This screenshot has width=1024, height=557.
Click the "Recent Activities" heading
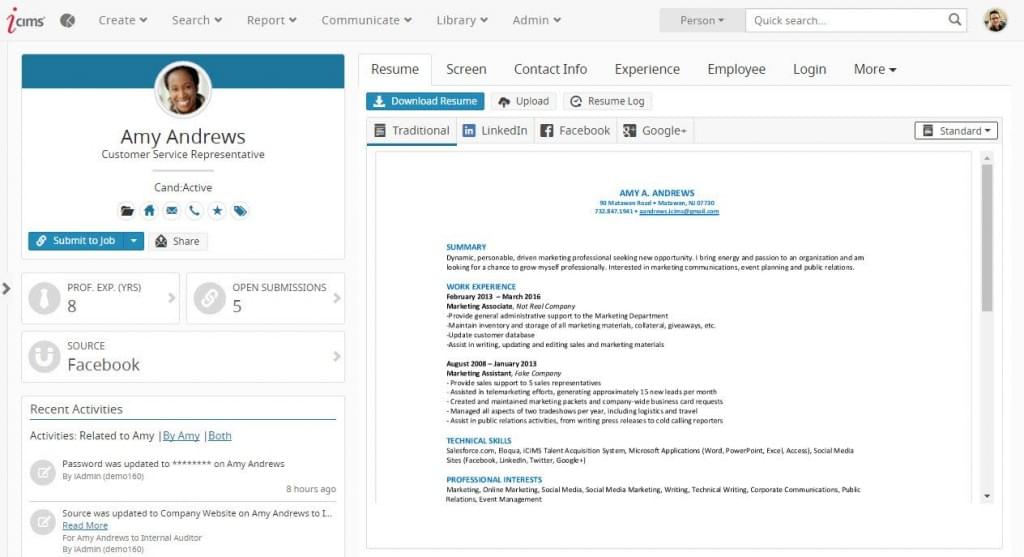[76, 409]
